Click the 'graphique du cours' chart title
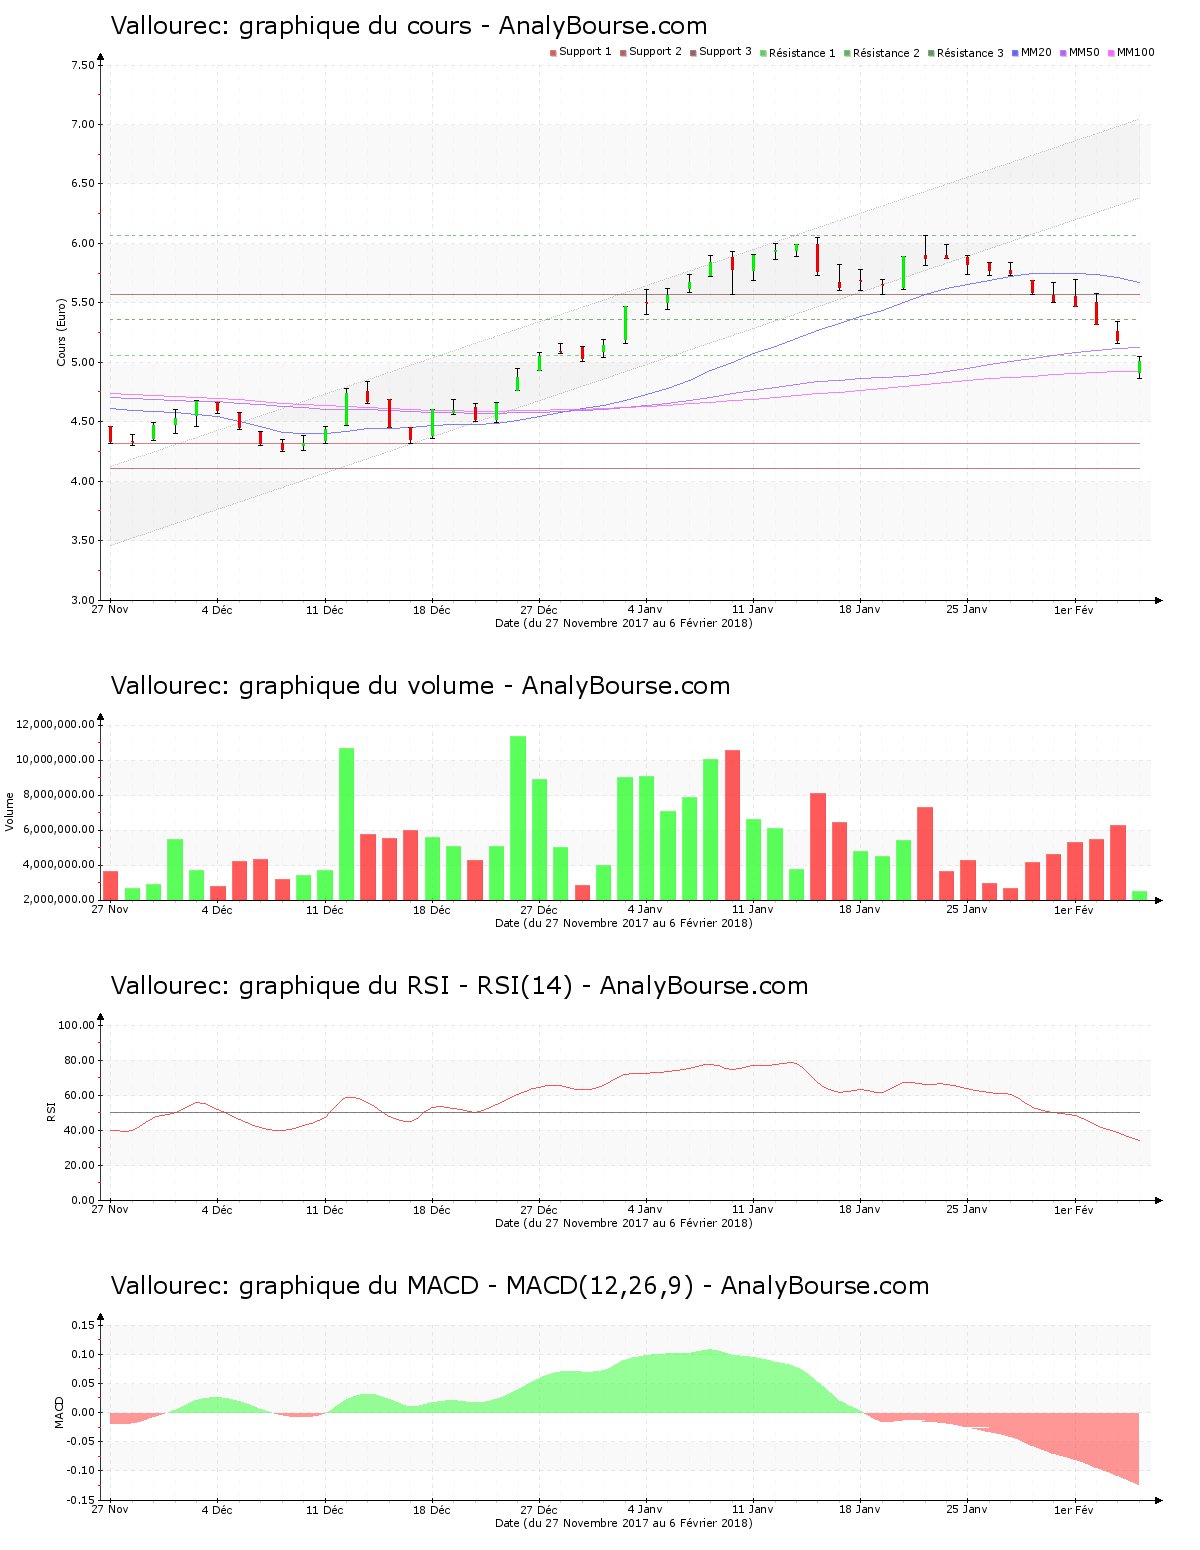1200x1550 pixels. [408, 26]
